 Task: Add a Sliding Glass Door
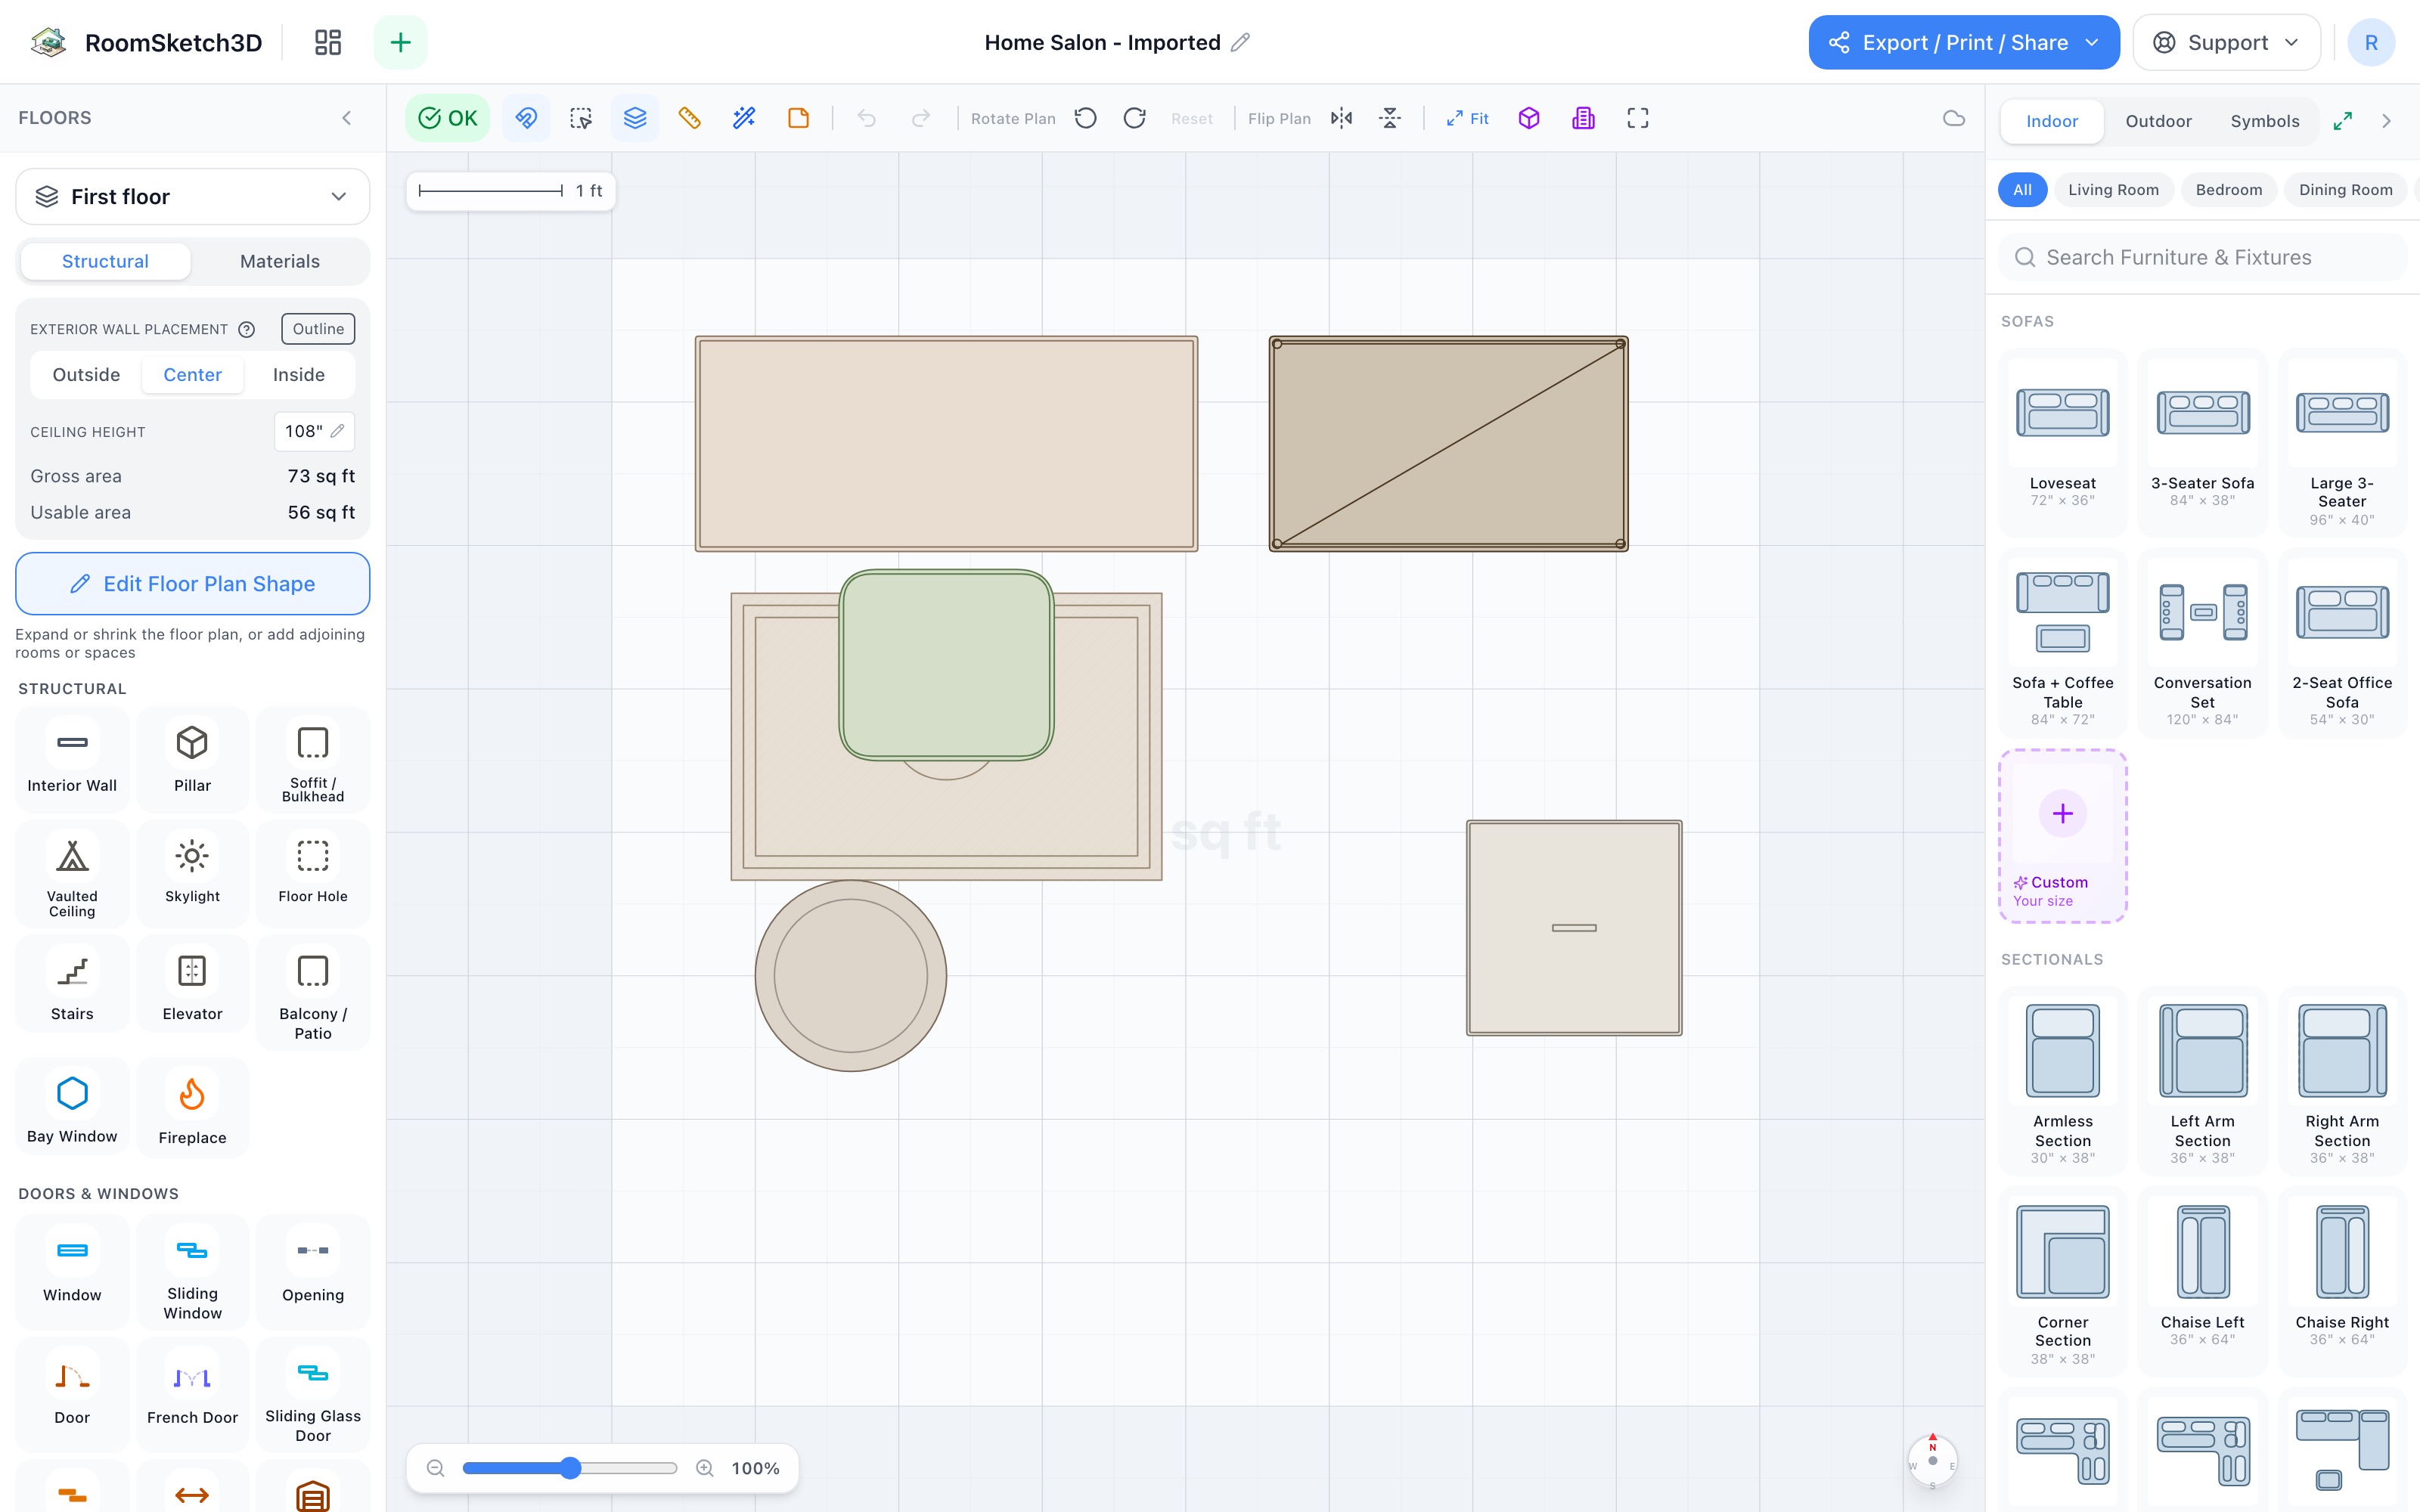pyautogui.click(x=313, y=1394)
